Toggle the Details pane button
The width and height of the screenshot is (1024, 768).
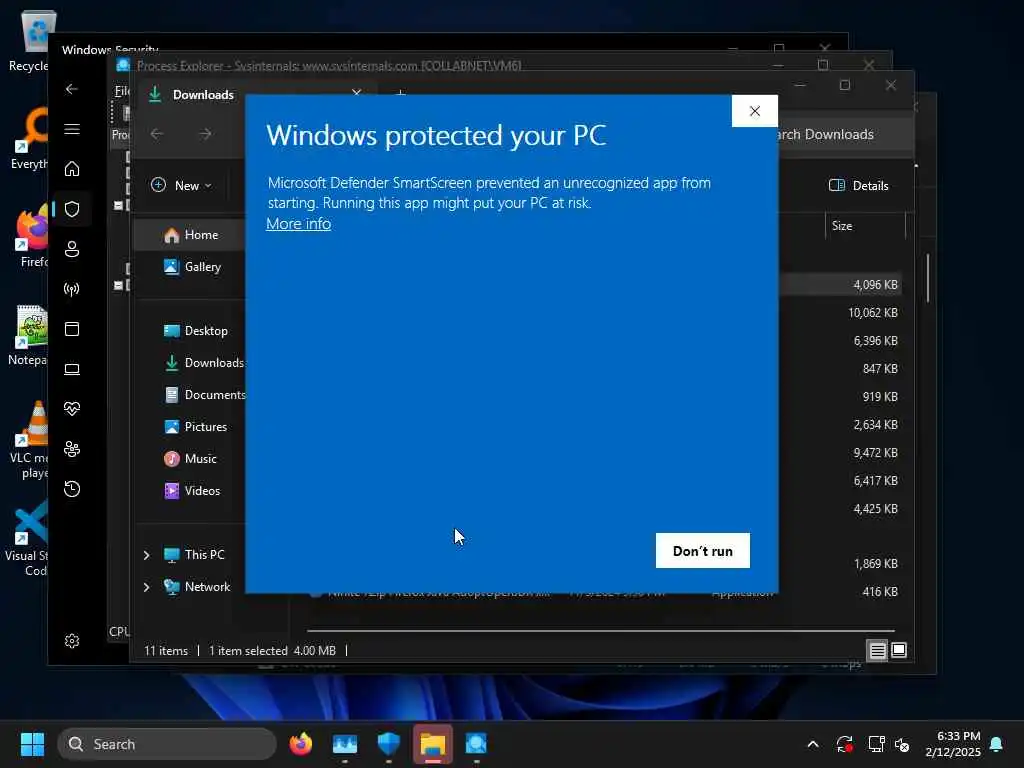pos(858,185)
